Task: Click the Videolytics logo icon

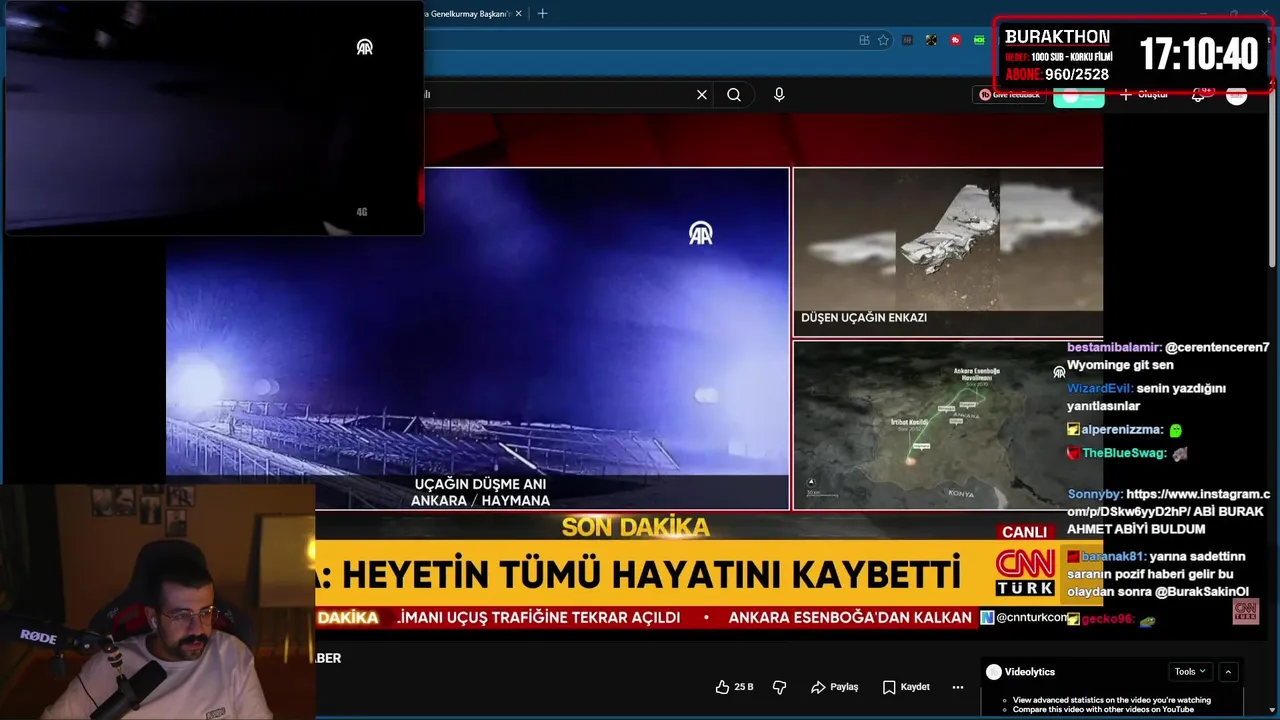Action: (x=993, y=672)
